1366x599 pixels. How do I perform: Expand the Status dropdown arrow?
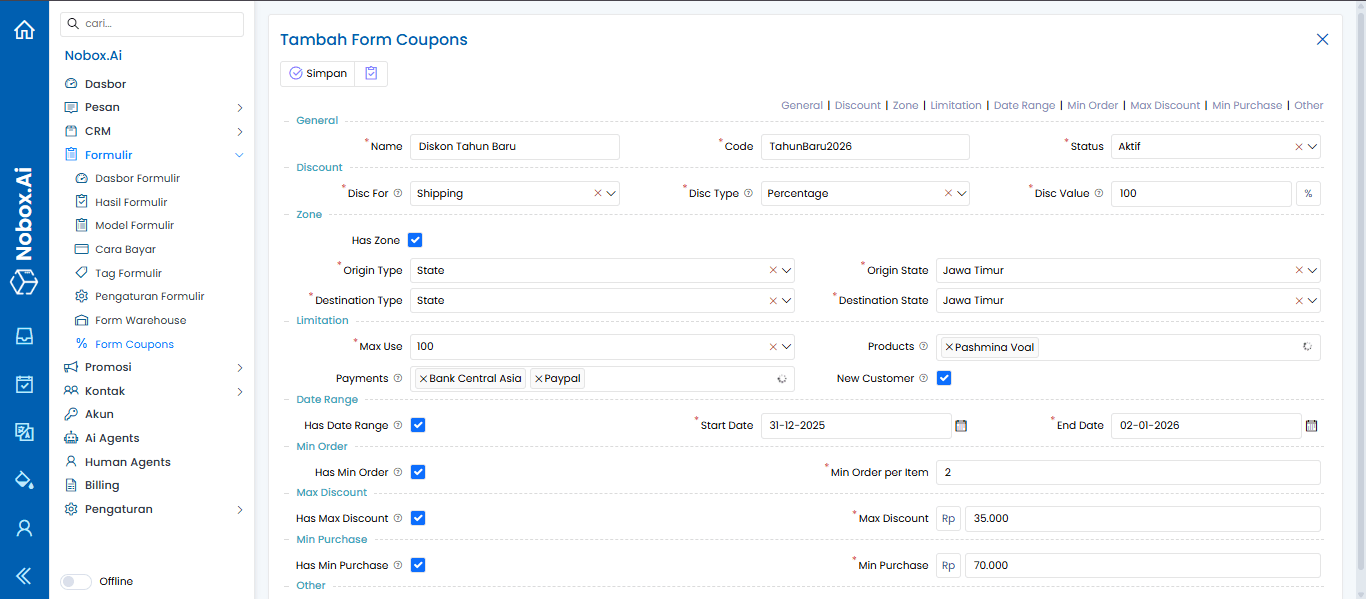pyautogui.click(x=1312, y=147)
